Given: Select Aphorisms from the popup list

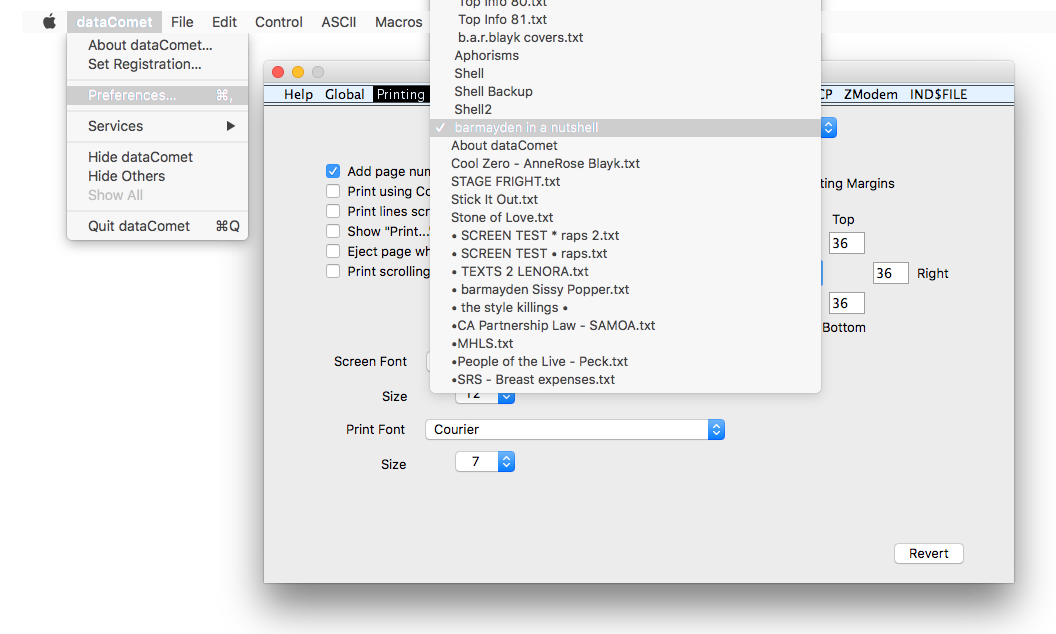Looking at the screenshot, I should (625, 55).
